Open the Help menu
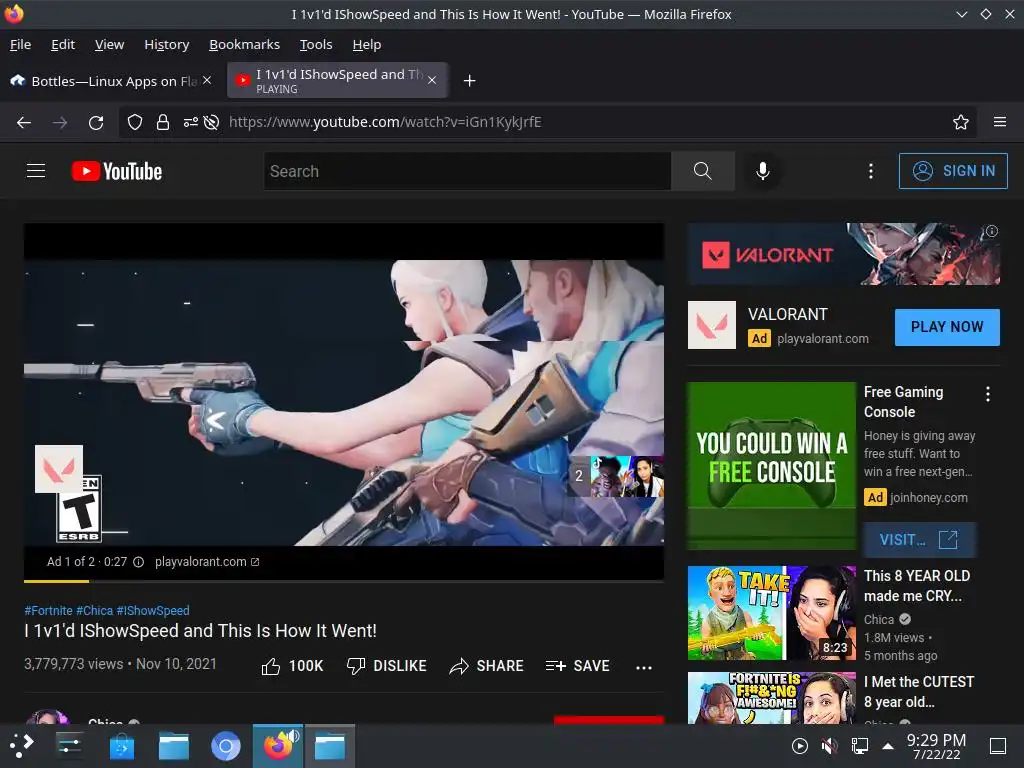The width and height of the screenshot is (1024, 768). click(x=366, y=44)
